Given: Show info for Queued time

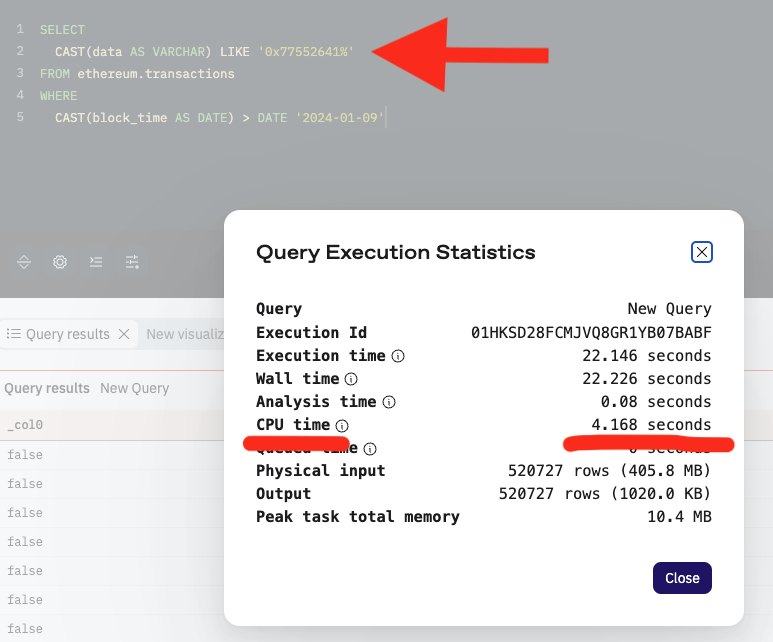Looking at the screenshot, I should click(370, 449).
